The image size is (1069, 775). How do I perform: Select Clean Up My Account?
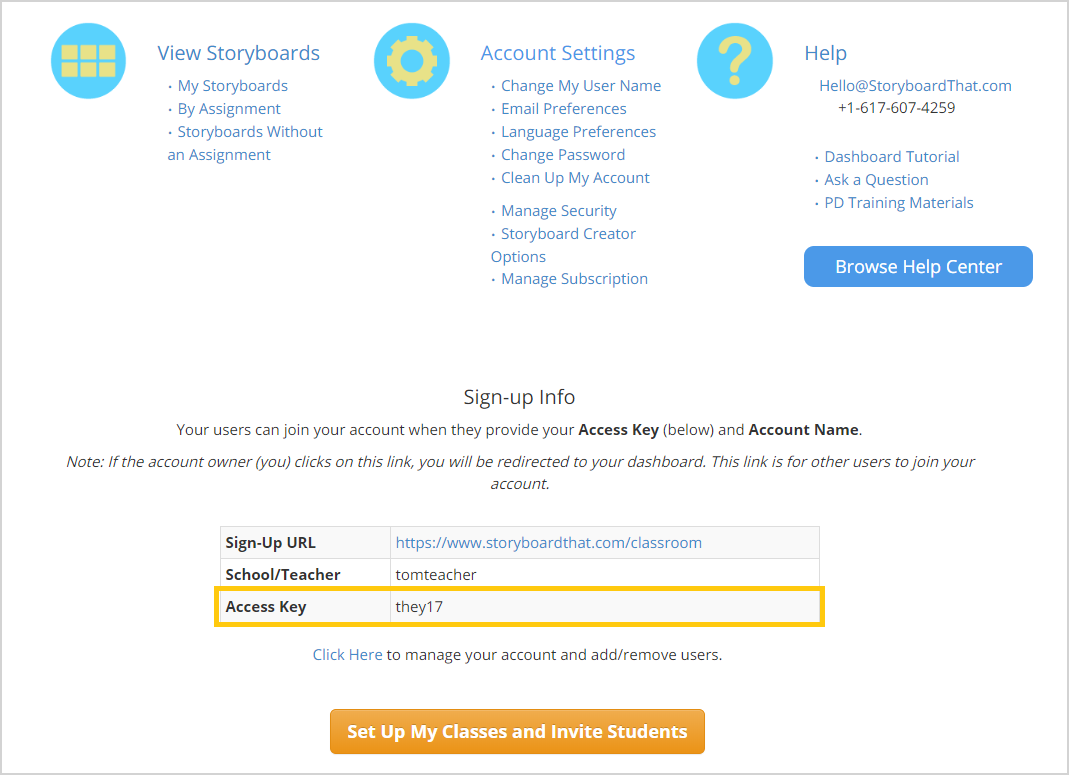point(575,178)
